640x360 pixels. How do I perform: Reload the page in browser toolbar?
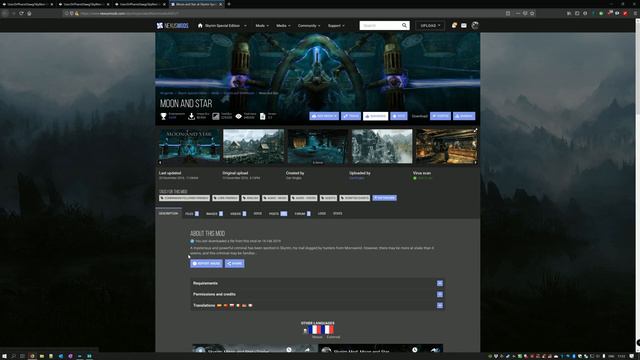pyautogui.click(x=21, y=13)
